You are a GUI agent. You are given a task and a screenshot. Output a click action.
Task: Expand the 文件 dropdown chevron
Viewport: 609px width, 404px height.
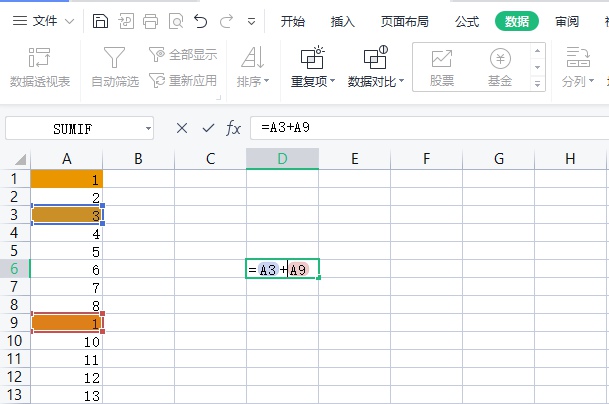[x=69, y=21]
